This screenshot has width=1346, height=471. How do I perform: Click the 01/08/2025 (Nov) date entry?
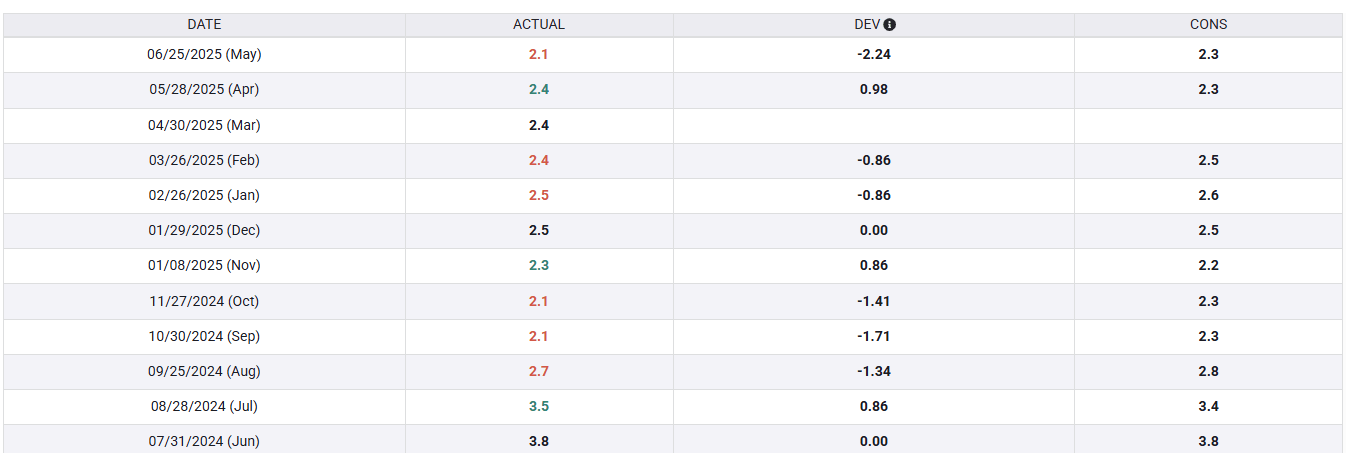point(204,265)
